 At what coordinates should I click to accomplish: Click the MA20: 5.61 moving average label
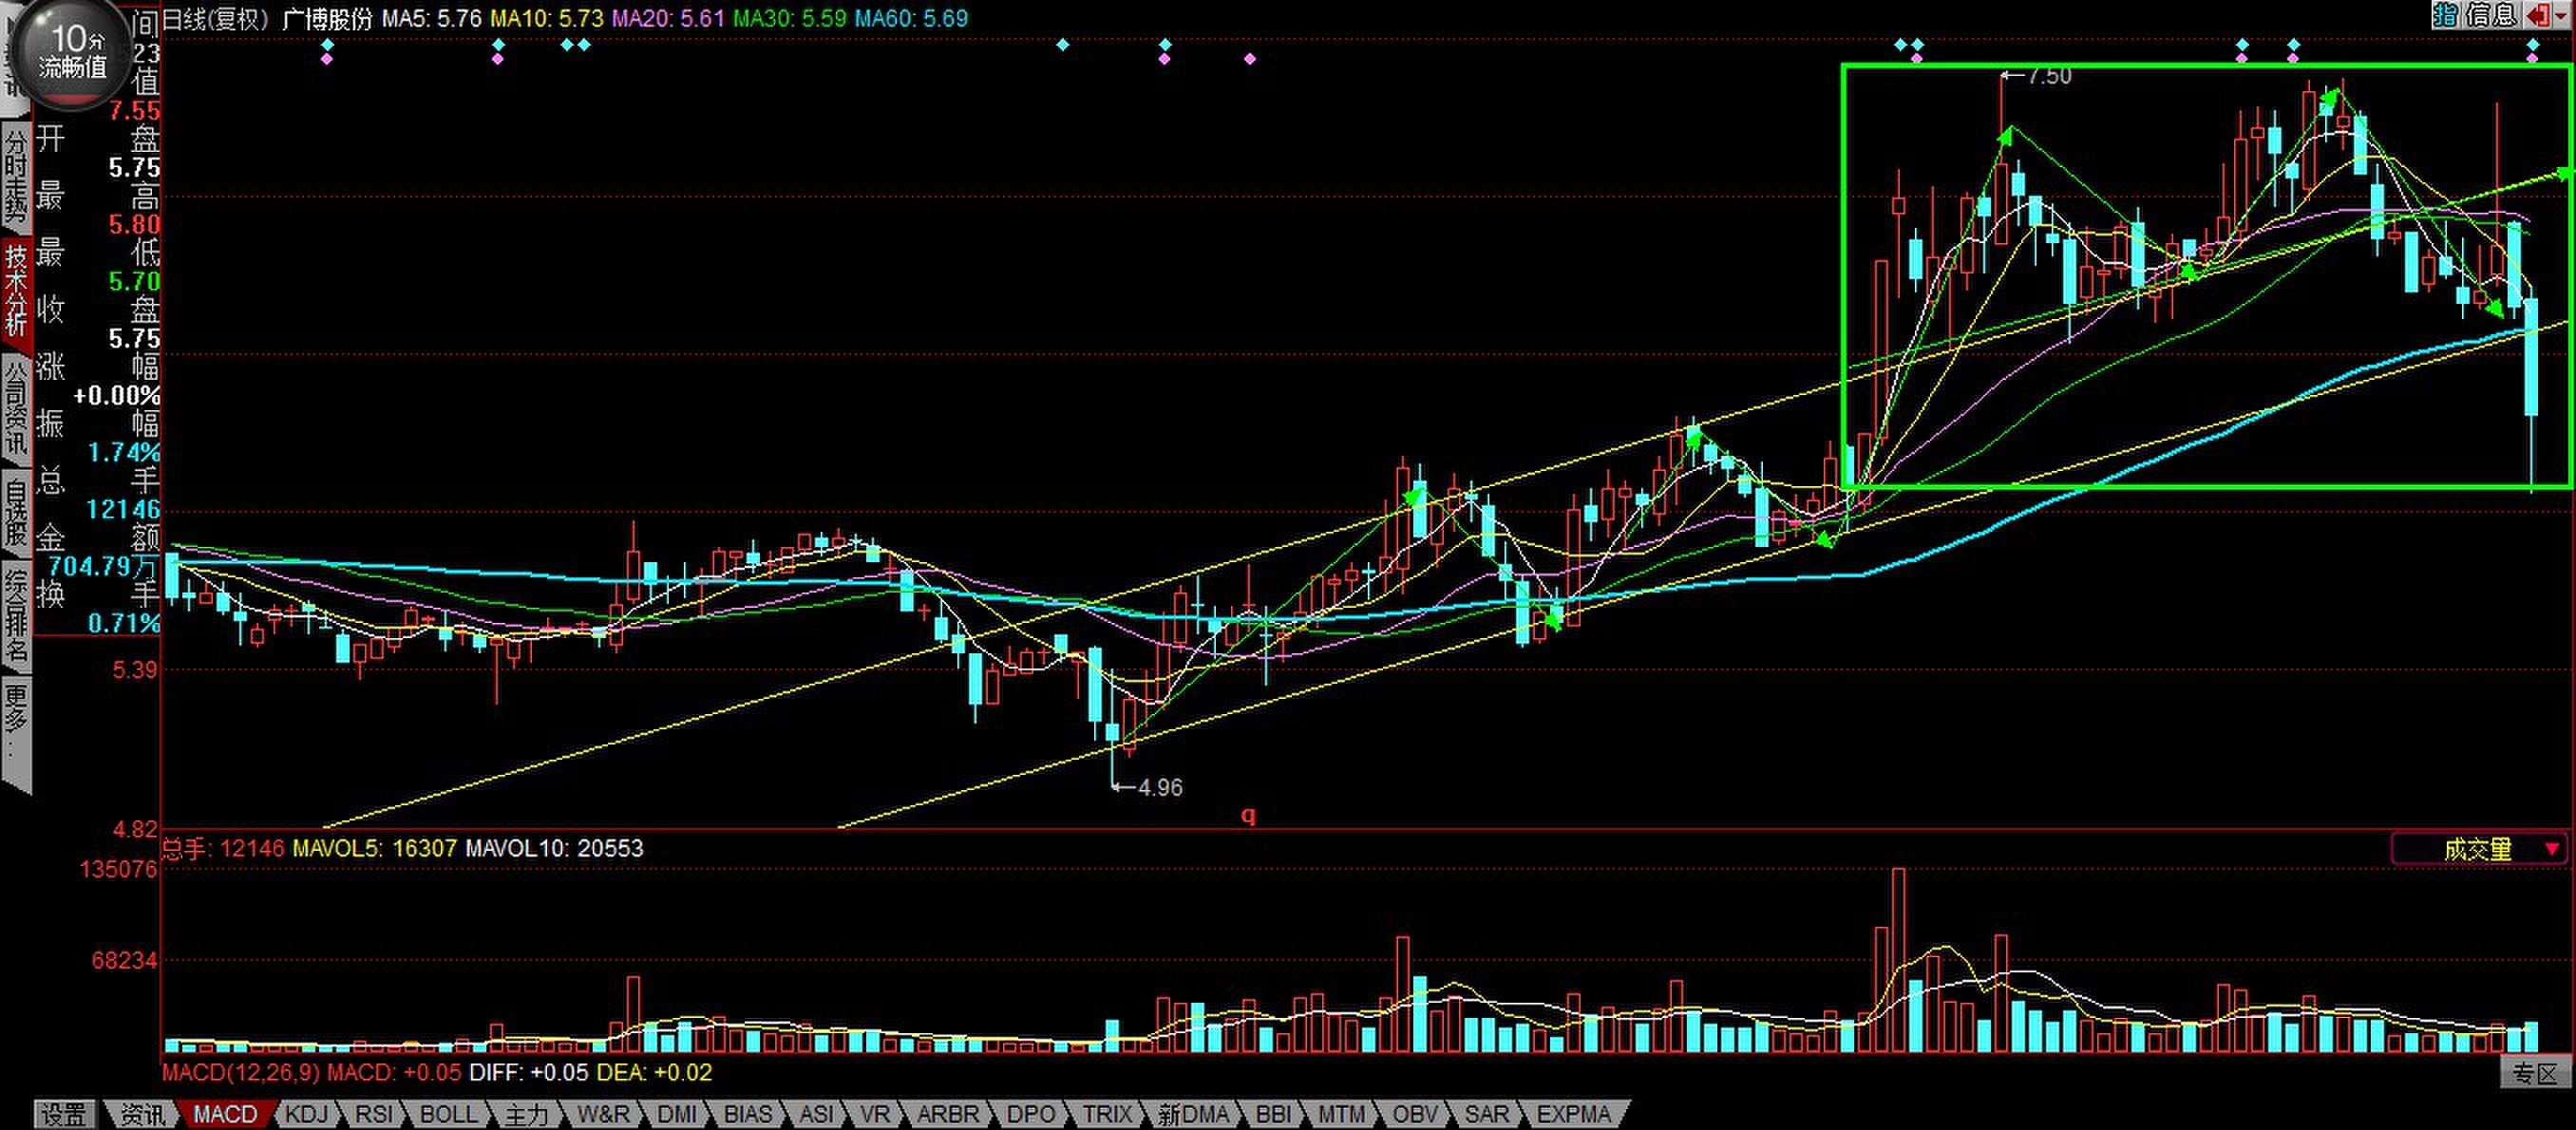point(668,18)
